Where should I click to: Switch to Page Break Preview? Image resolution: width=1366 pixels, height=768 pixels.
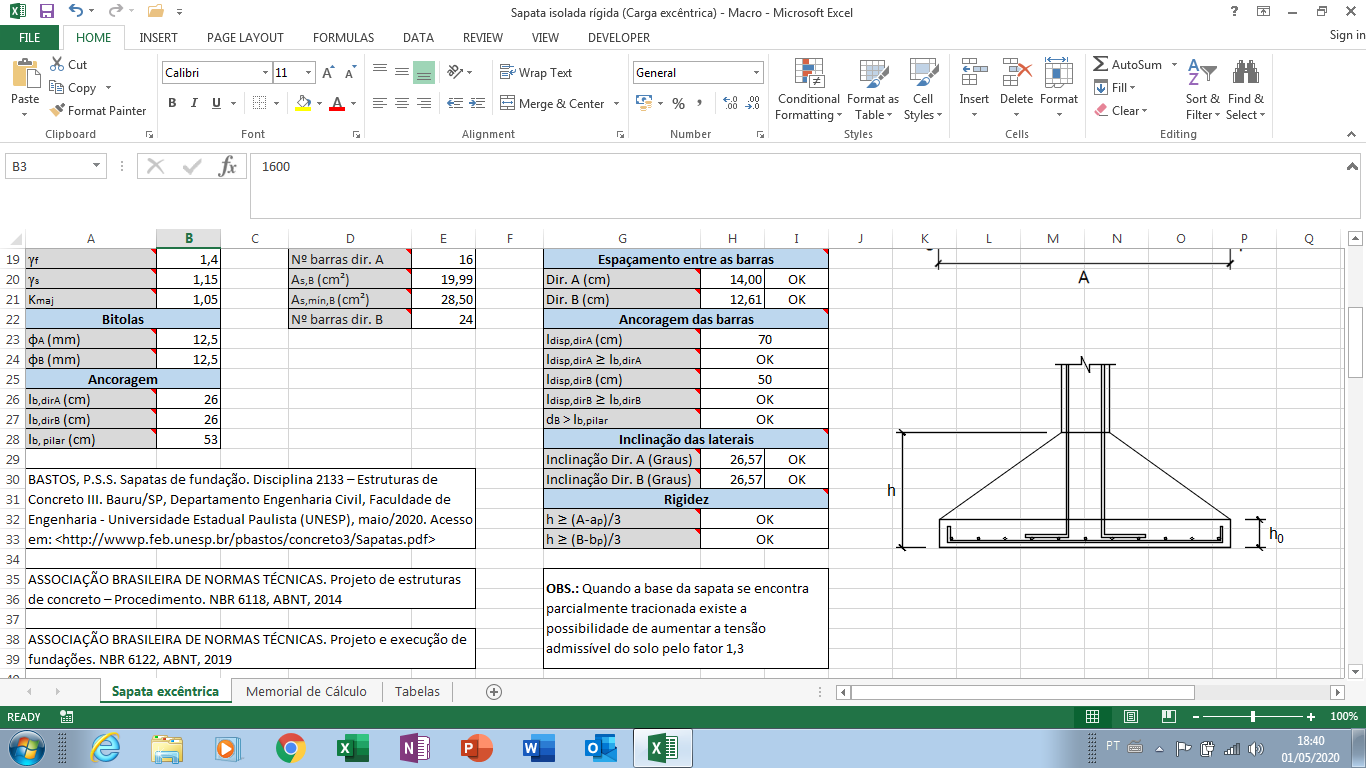tap(1169, 717)
